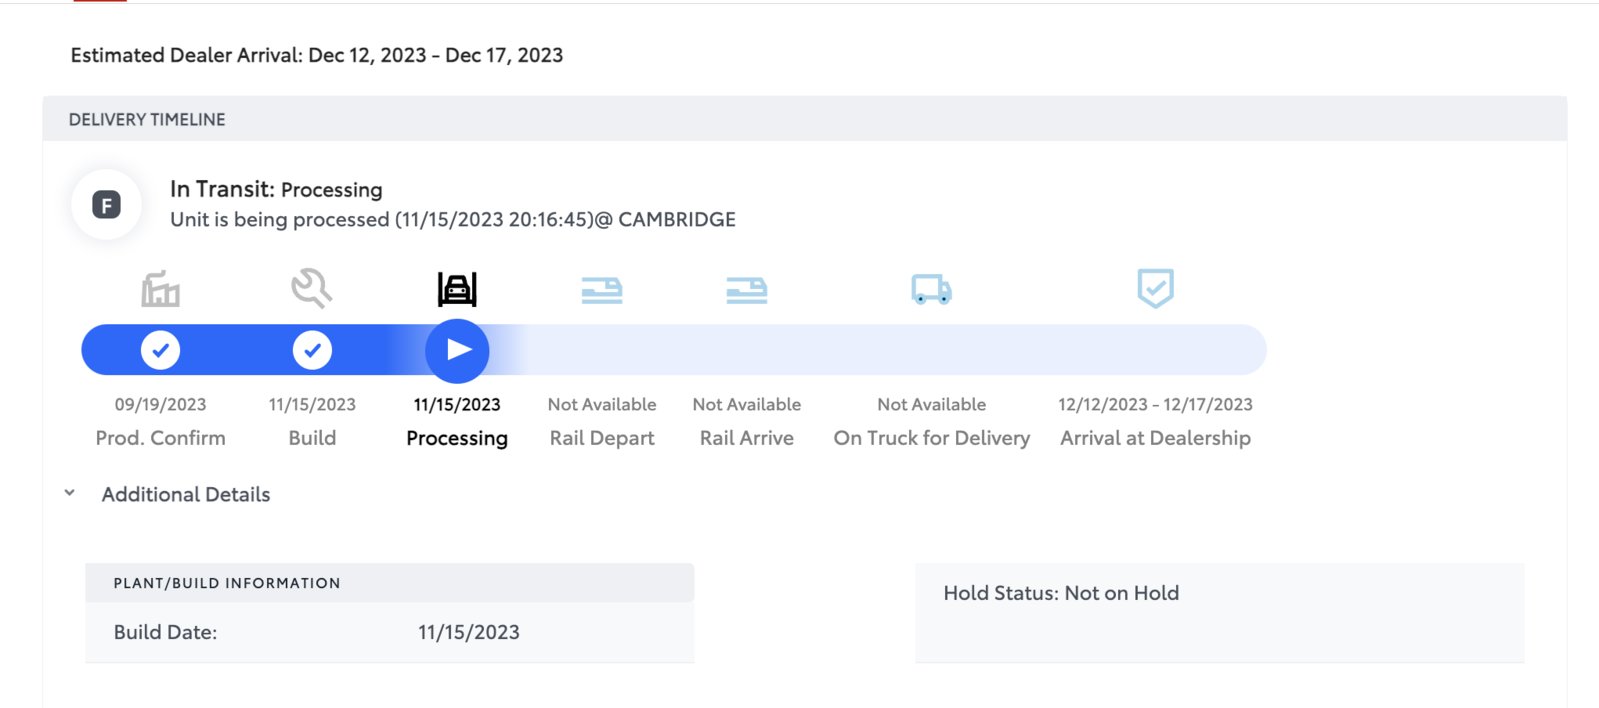Click the Delivery Timeline section header

click(x=805, y=119)
